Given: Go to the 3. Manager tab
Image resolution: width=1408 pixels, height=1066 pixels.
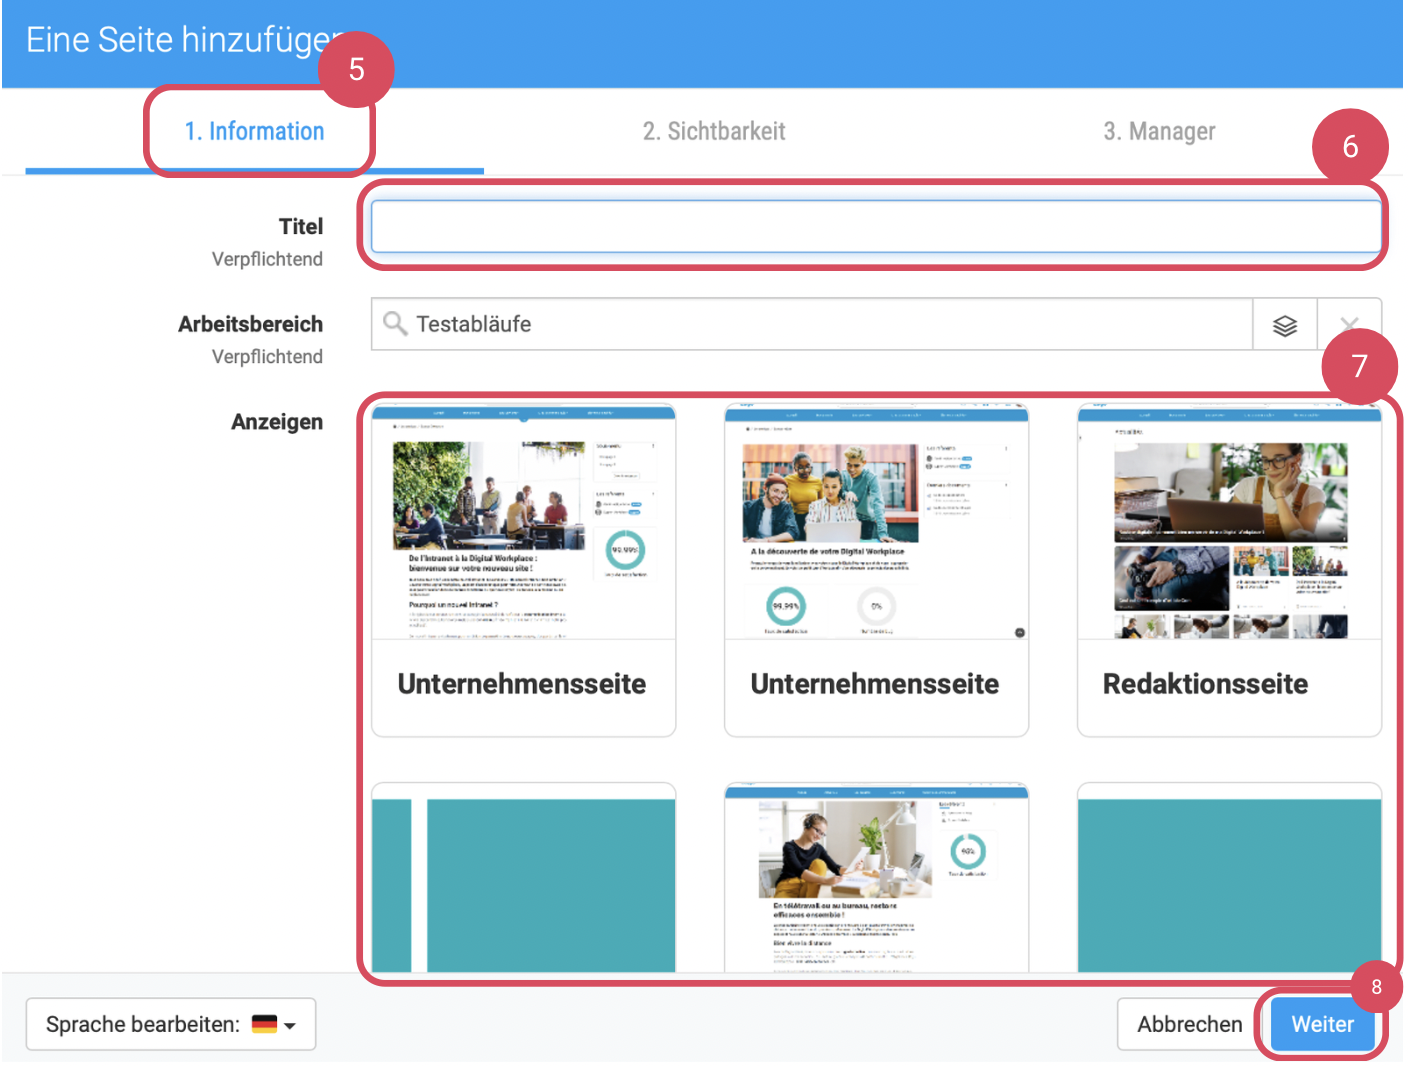Looking at the screenshot, I should pyautogui.click(x=1158, y=132).
